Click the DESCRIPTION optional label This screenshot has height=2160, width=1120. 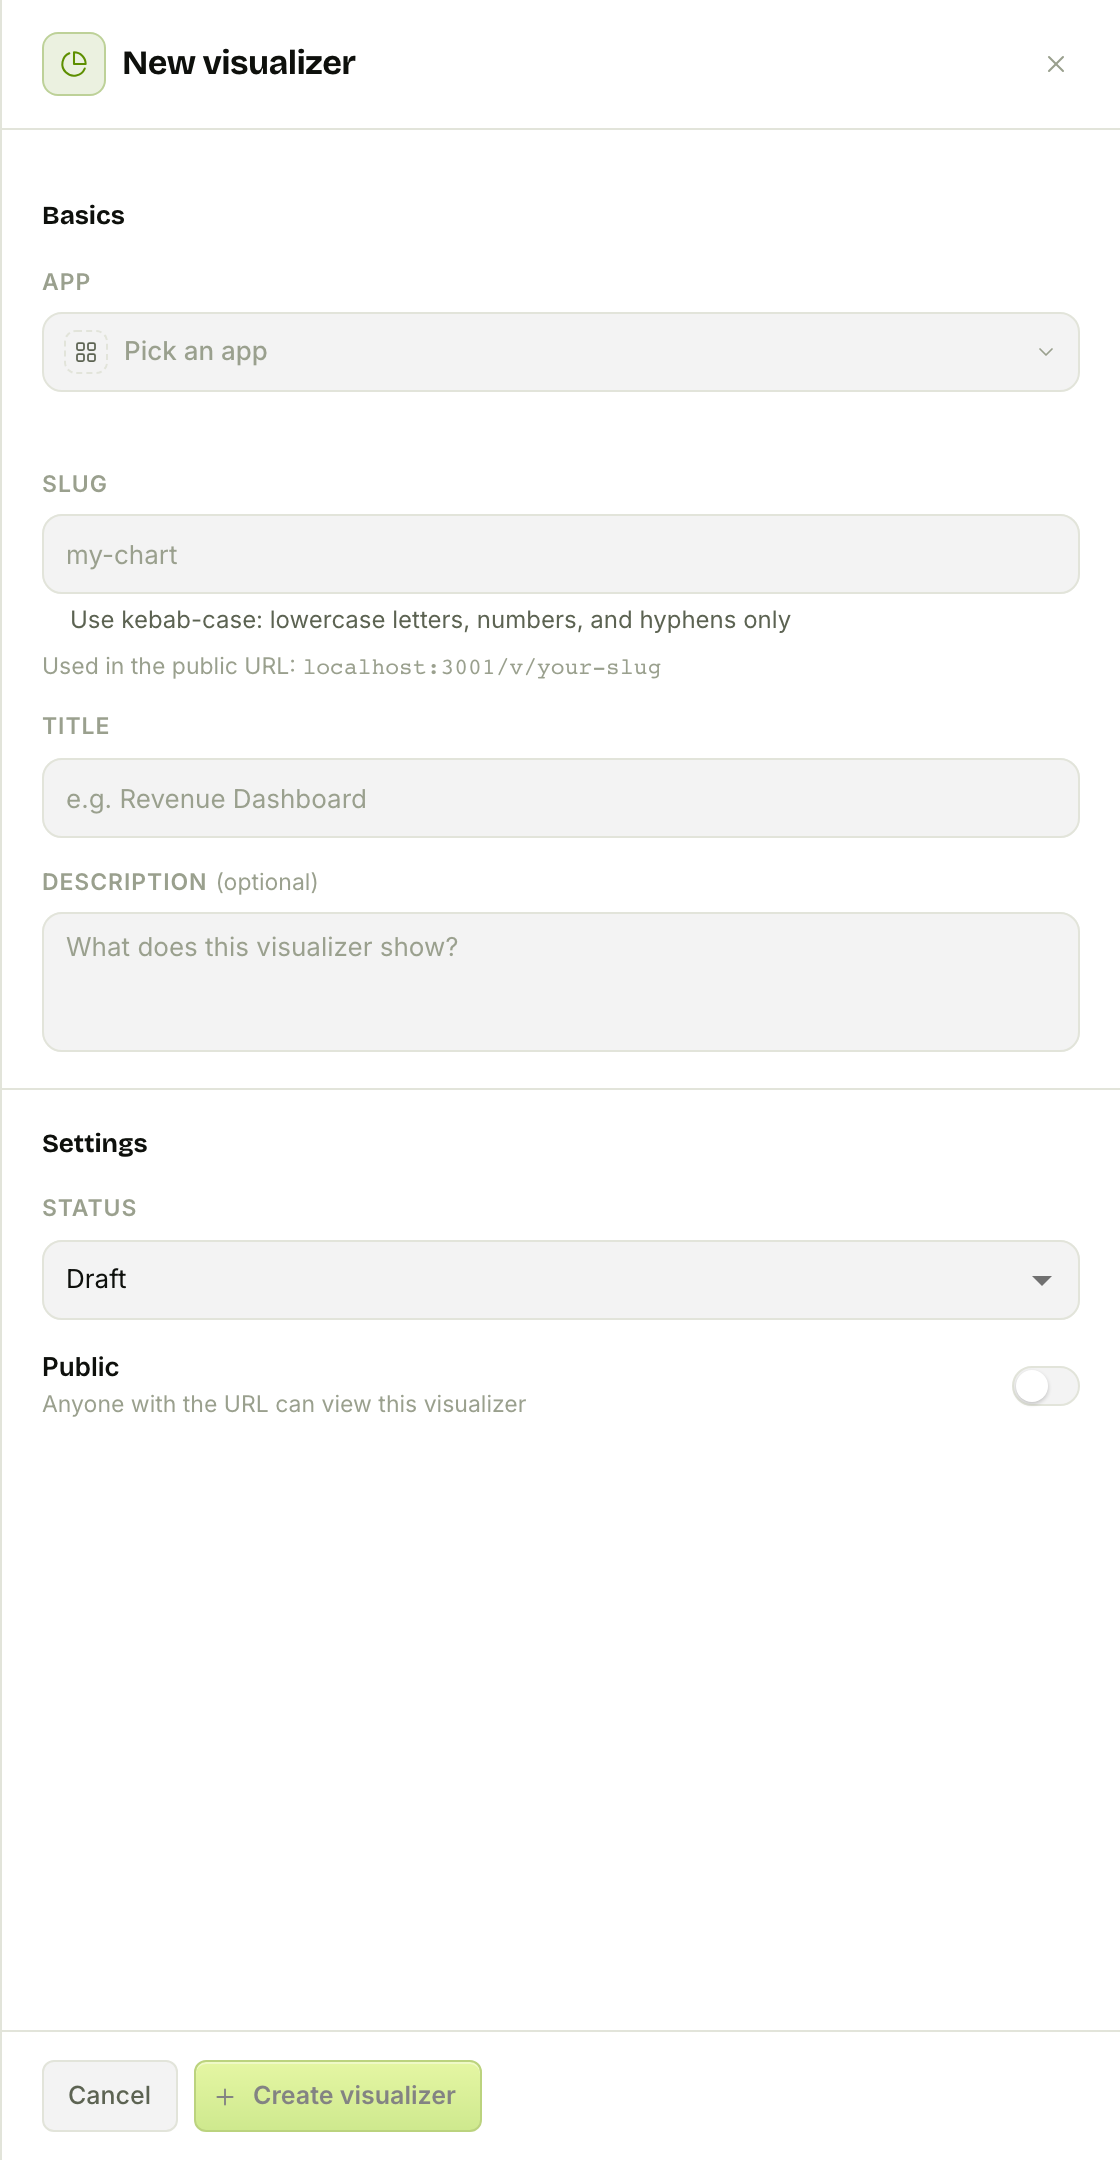click(180, 882)
